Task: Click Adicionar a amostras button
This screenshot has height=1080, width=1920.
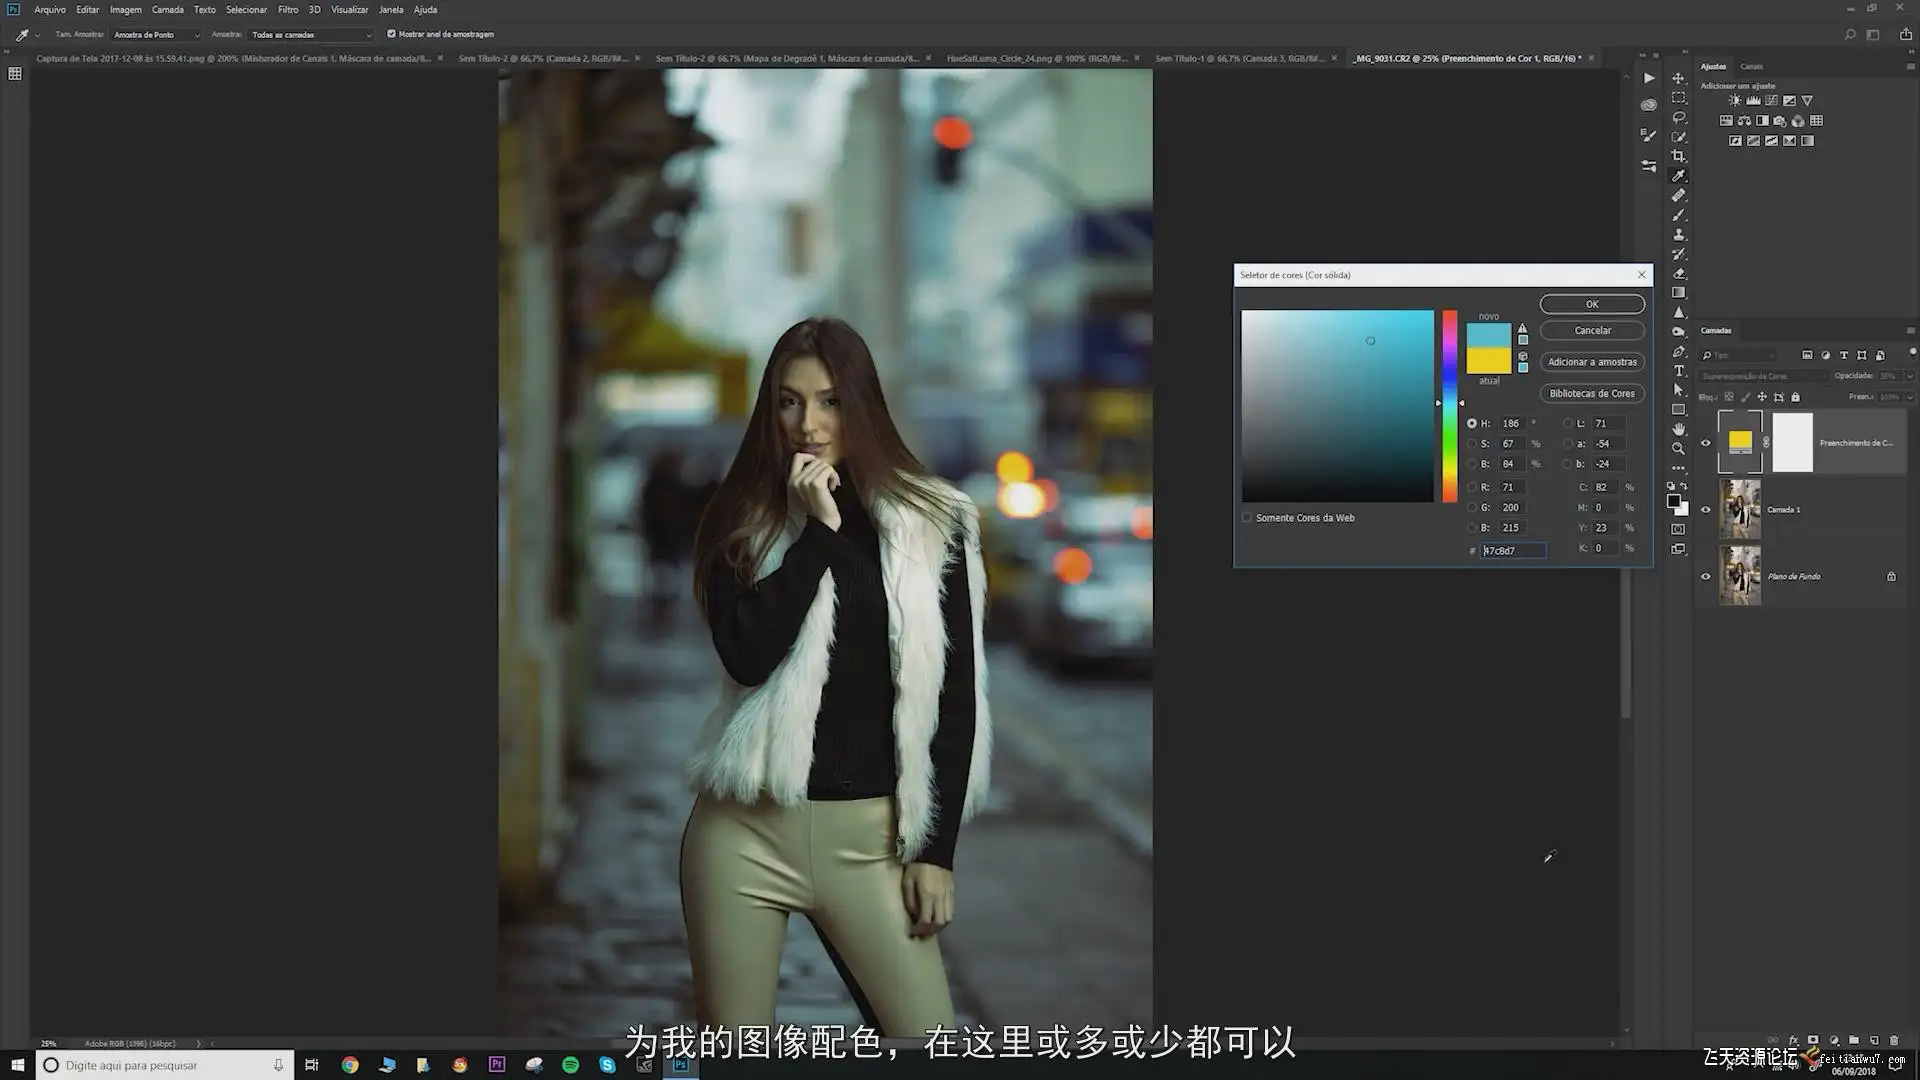Action: [1592, 362]
